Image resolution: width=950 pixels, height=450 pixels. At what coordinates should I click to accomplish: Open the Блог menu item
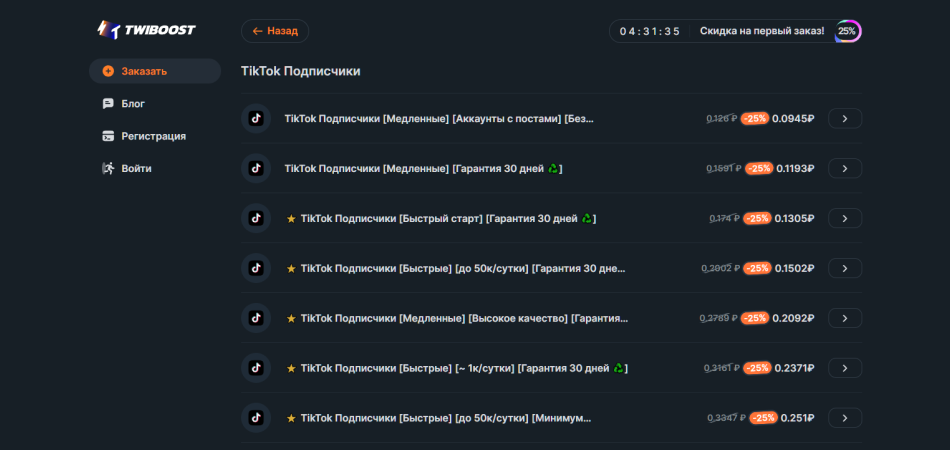[133, 104]
